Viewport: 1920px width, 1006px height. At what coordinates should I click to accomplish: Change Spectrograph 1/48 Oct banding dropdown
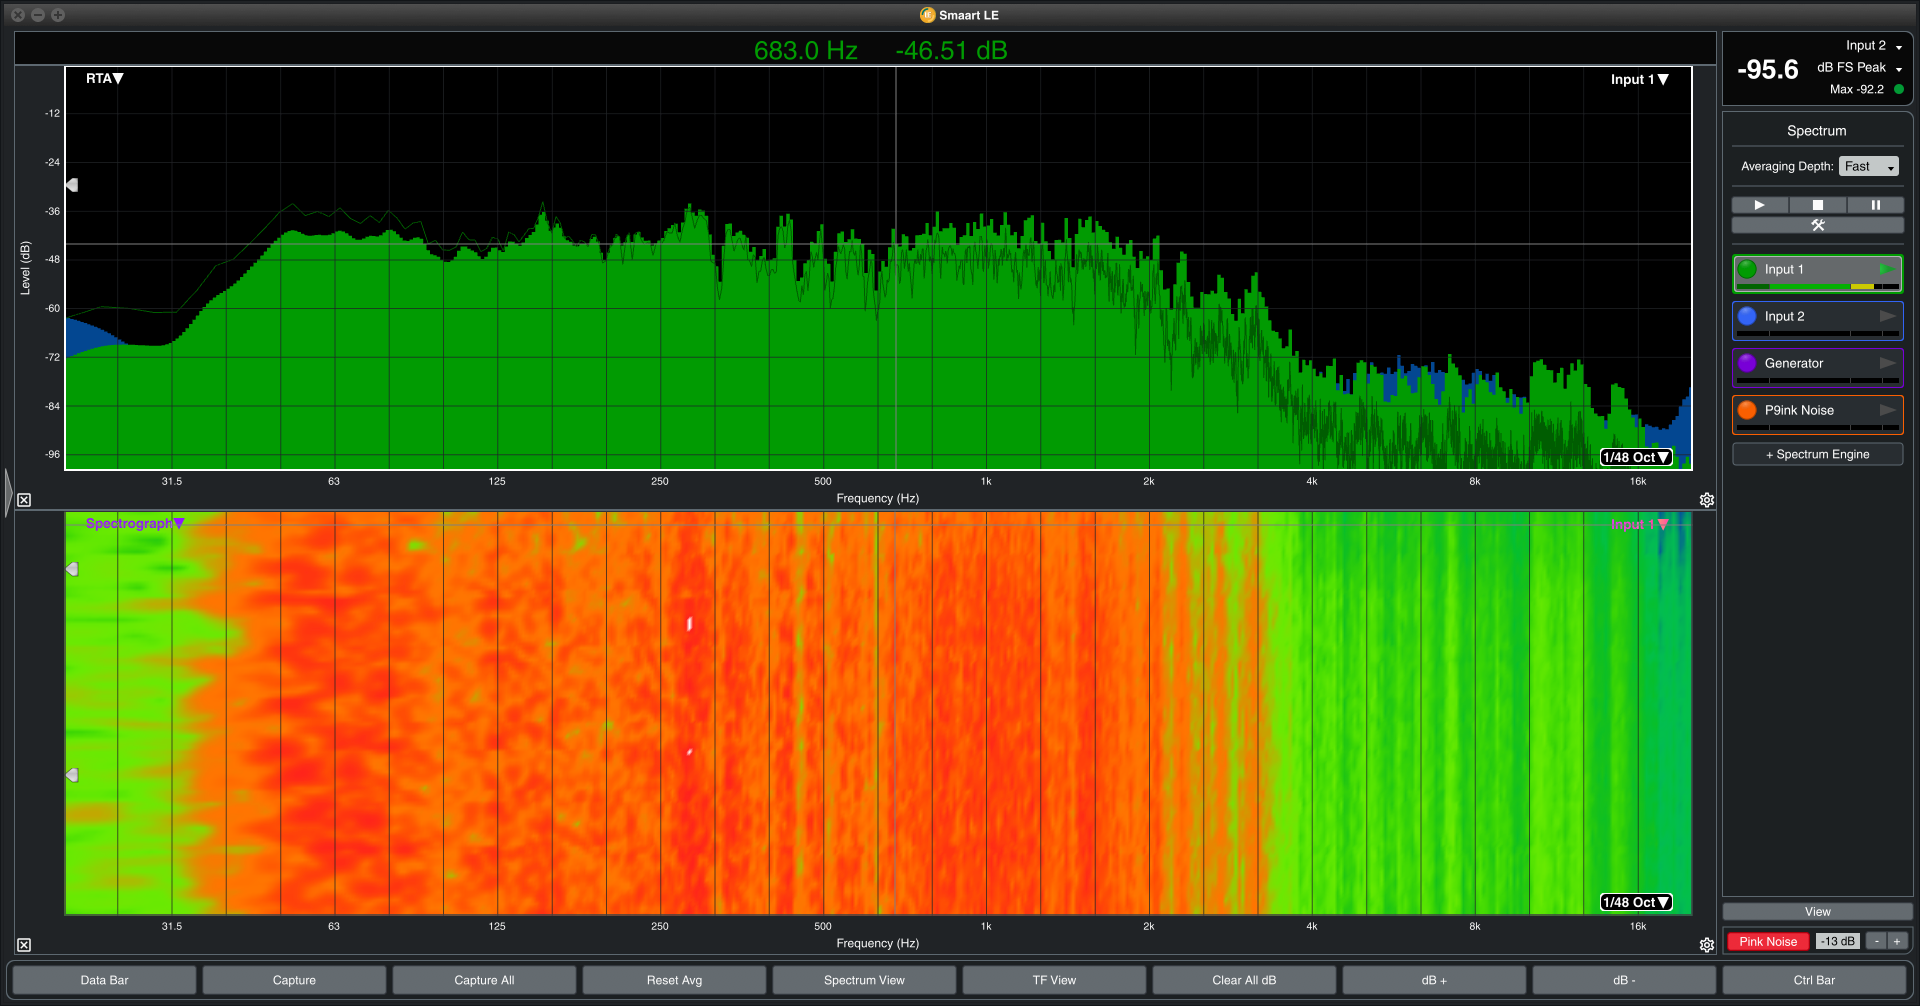coord(1636,902)
